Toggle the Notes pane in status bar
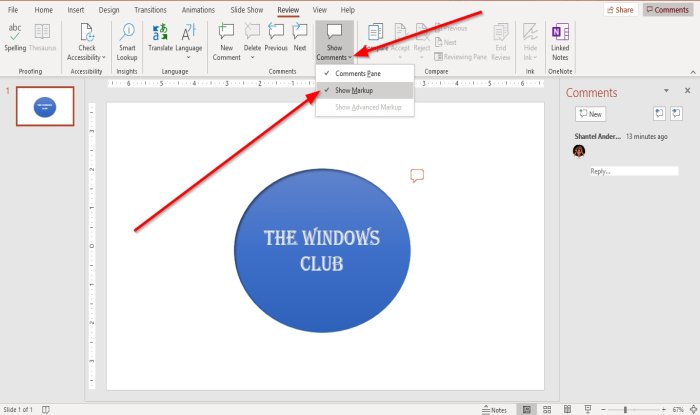The width and height of the screenshot is (700, 415). [x=494, y=410]
